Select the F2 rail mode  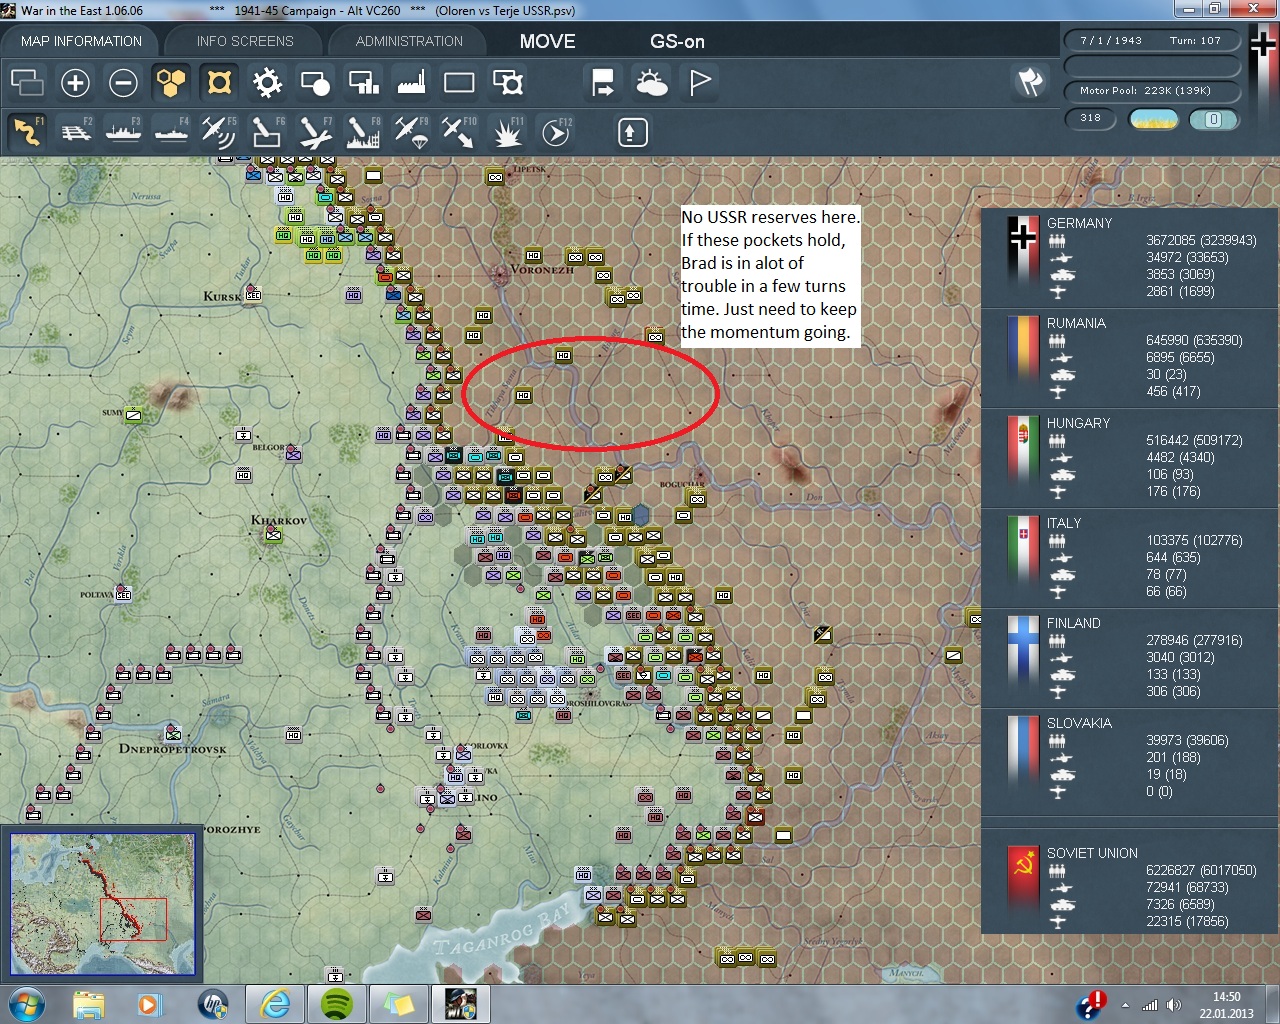click(75, 132)
